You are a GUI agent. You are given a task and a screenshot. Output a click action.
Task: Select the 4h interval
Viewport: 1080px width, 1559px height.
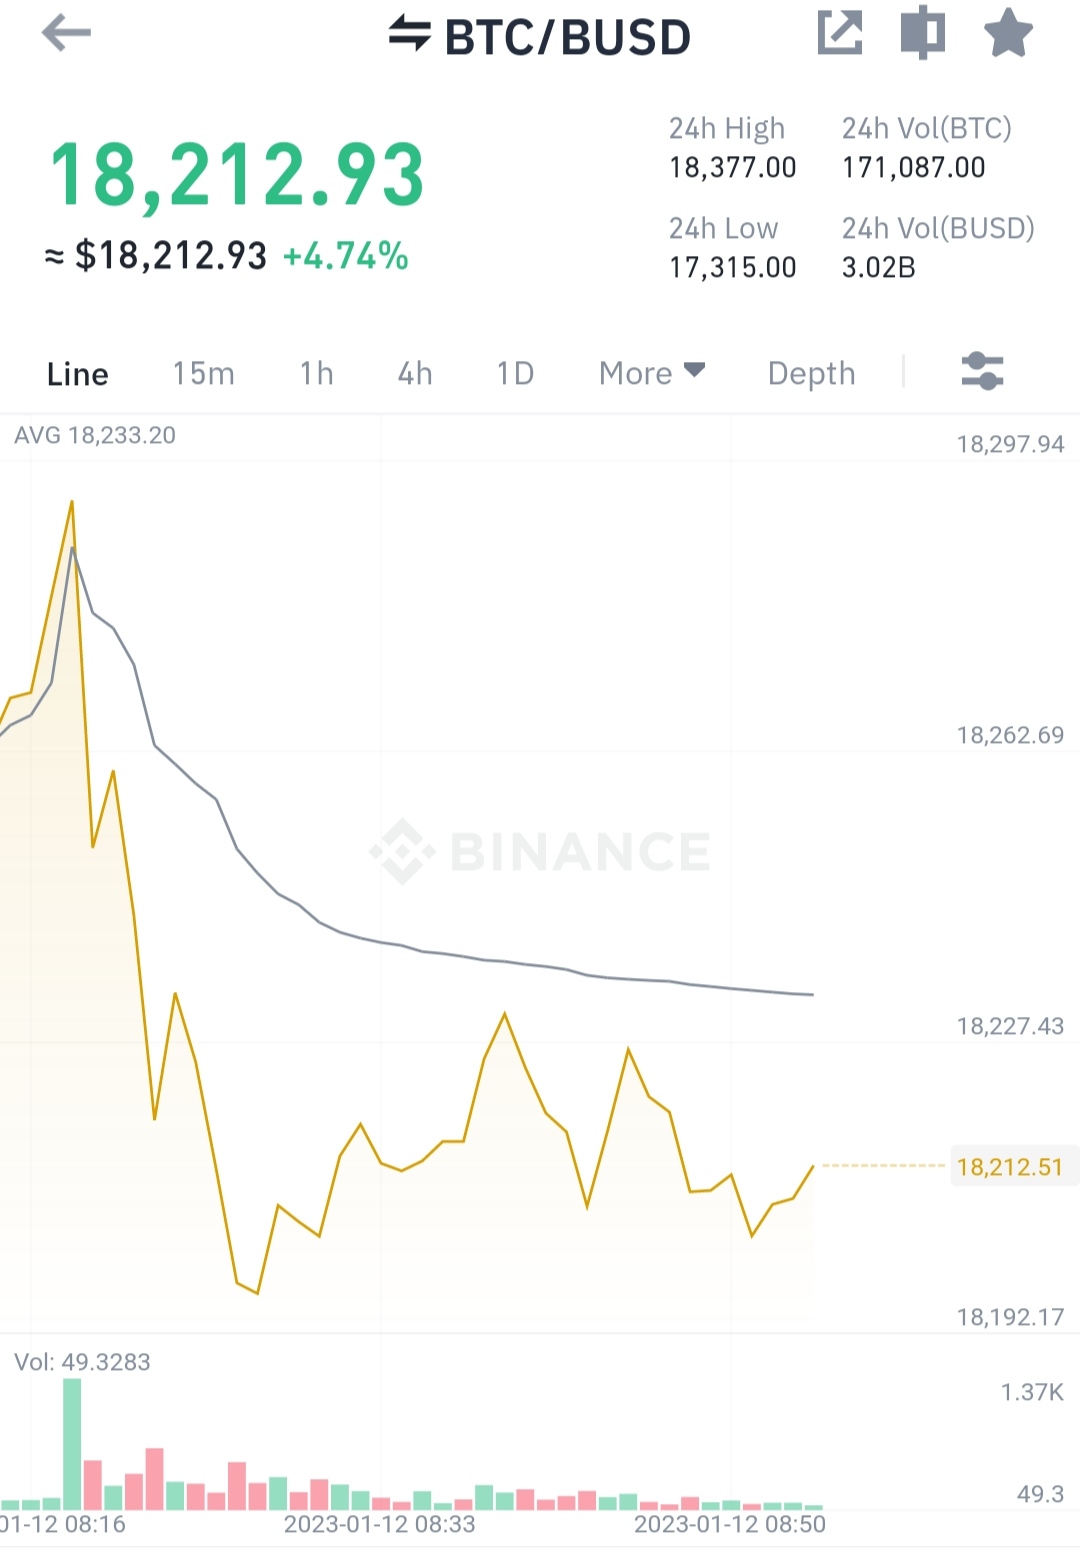[415, 374]
